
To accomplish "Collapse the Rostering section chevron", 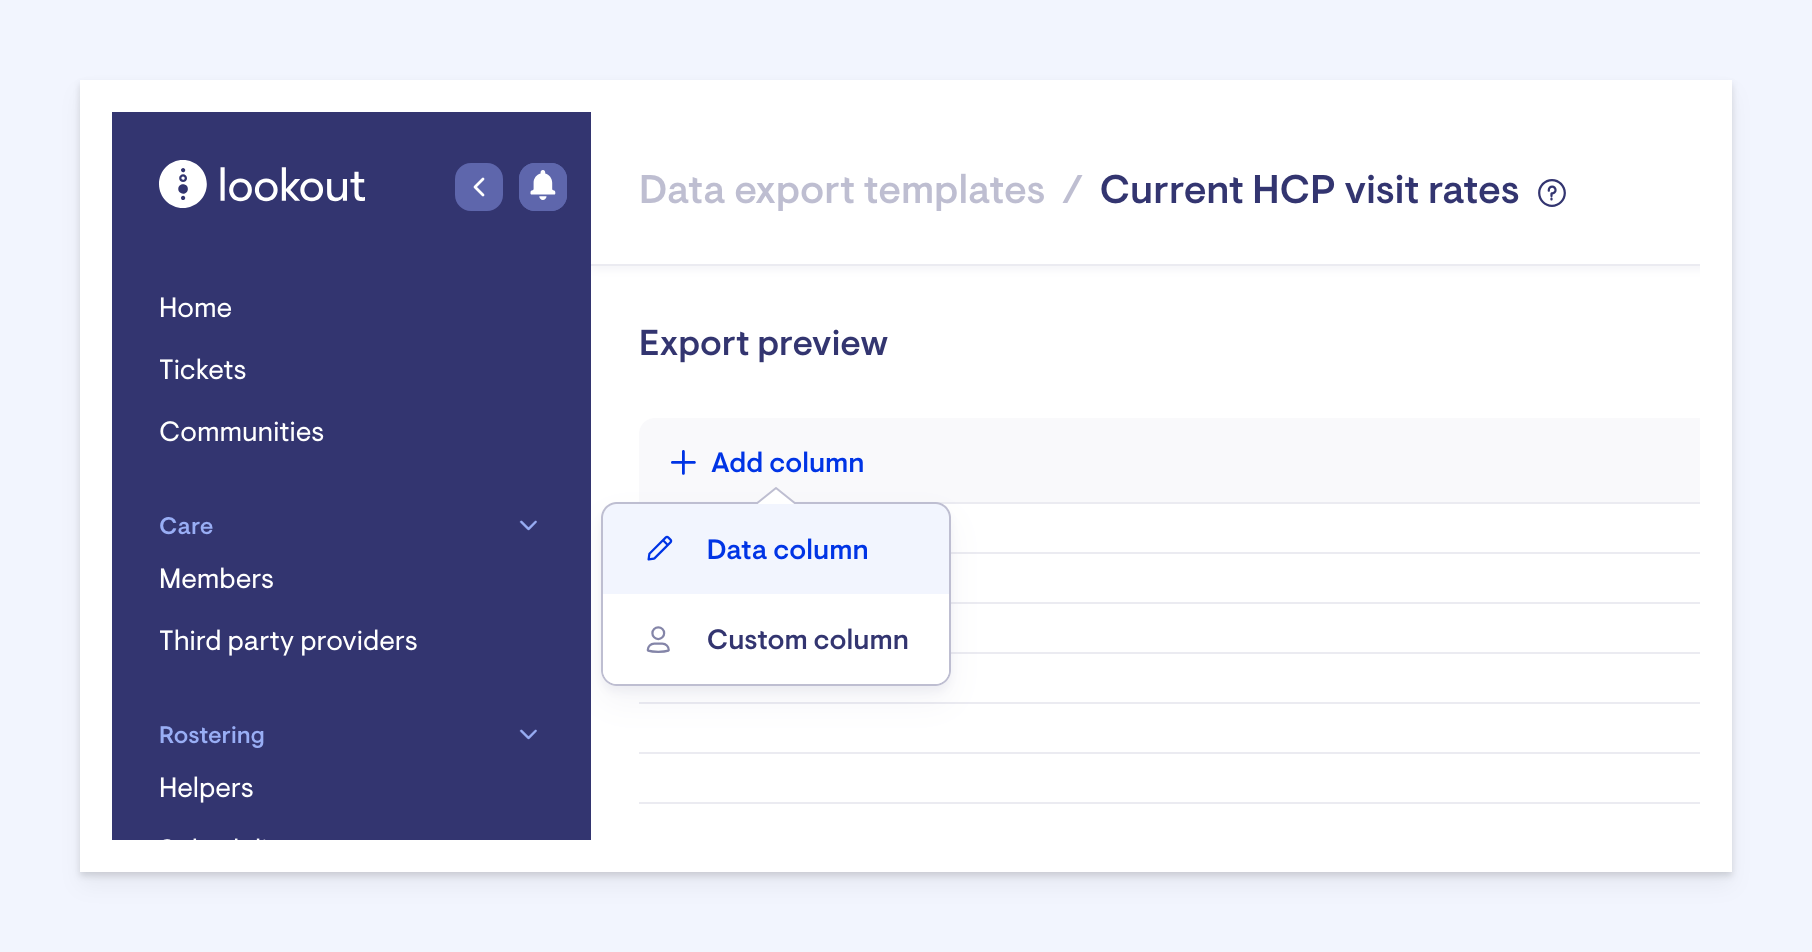I will (x=529, y=735).
